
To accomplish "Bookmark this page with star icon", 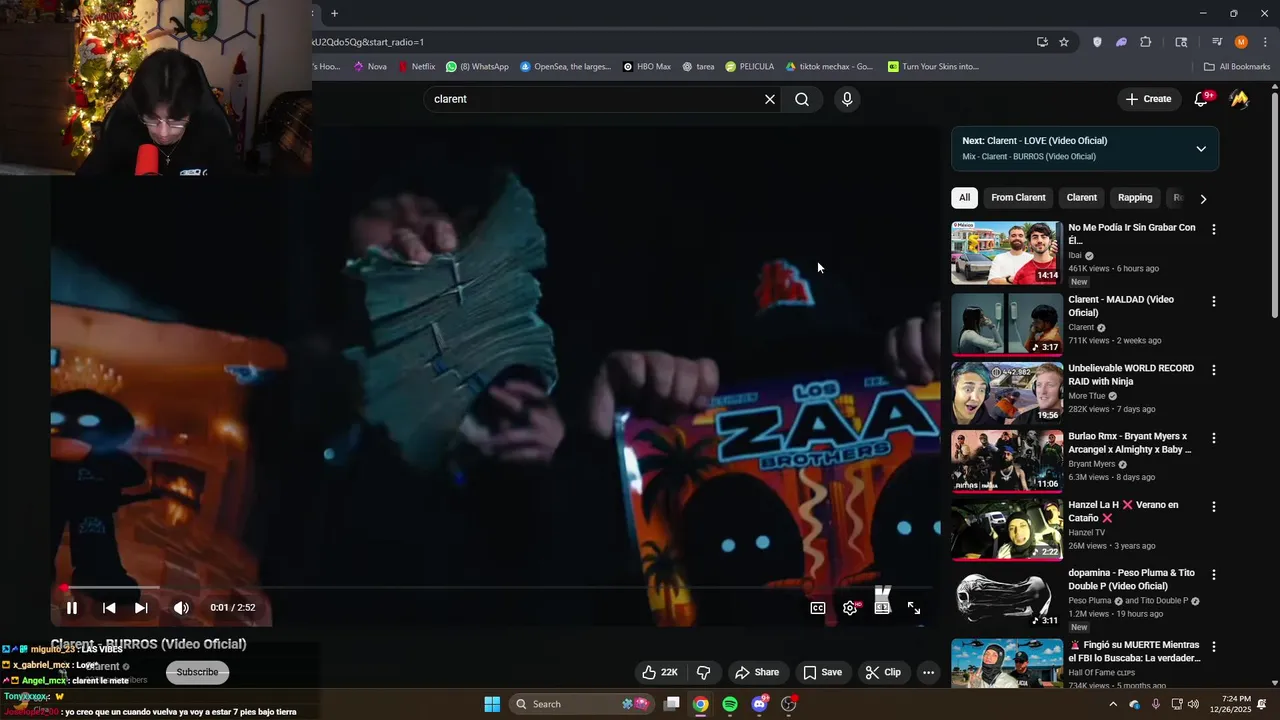I will tap(1064, 42).
